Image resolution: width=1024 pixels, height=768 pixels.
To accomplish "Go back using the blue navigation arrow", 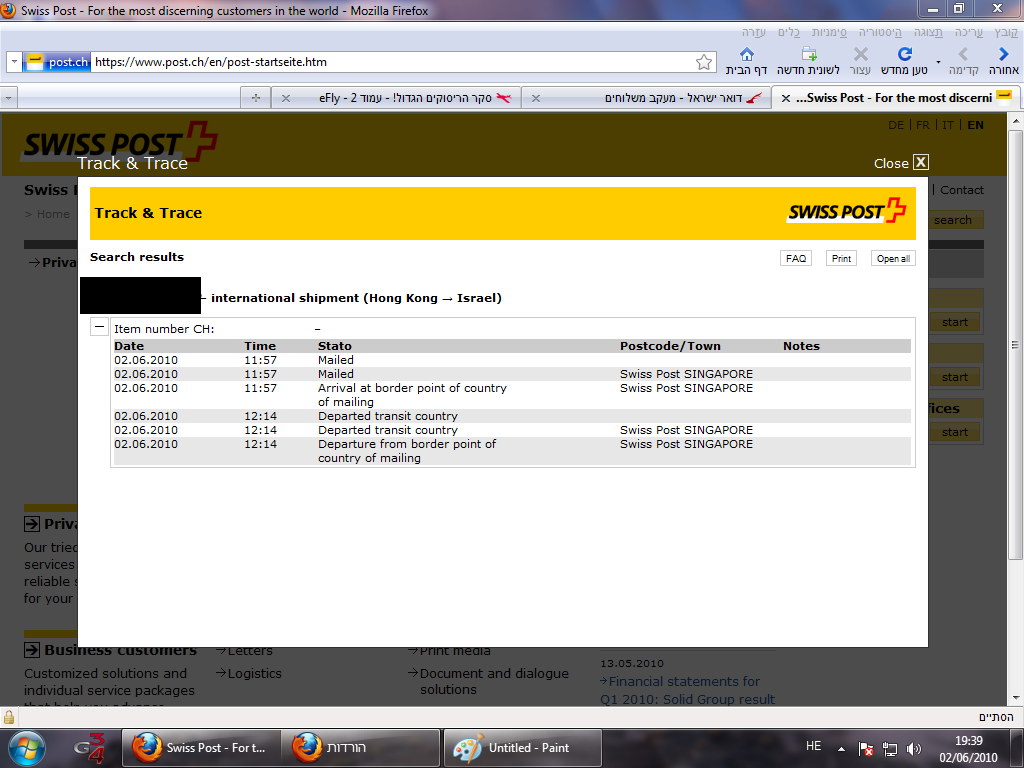I will (x=1004, y=54).
